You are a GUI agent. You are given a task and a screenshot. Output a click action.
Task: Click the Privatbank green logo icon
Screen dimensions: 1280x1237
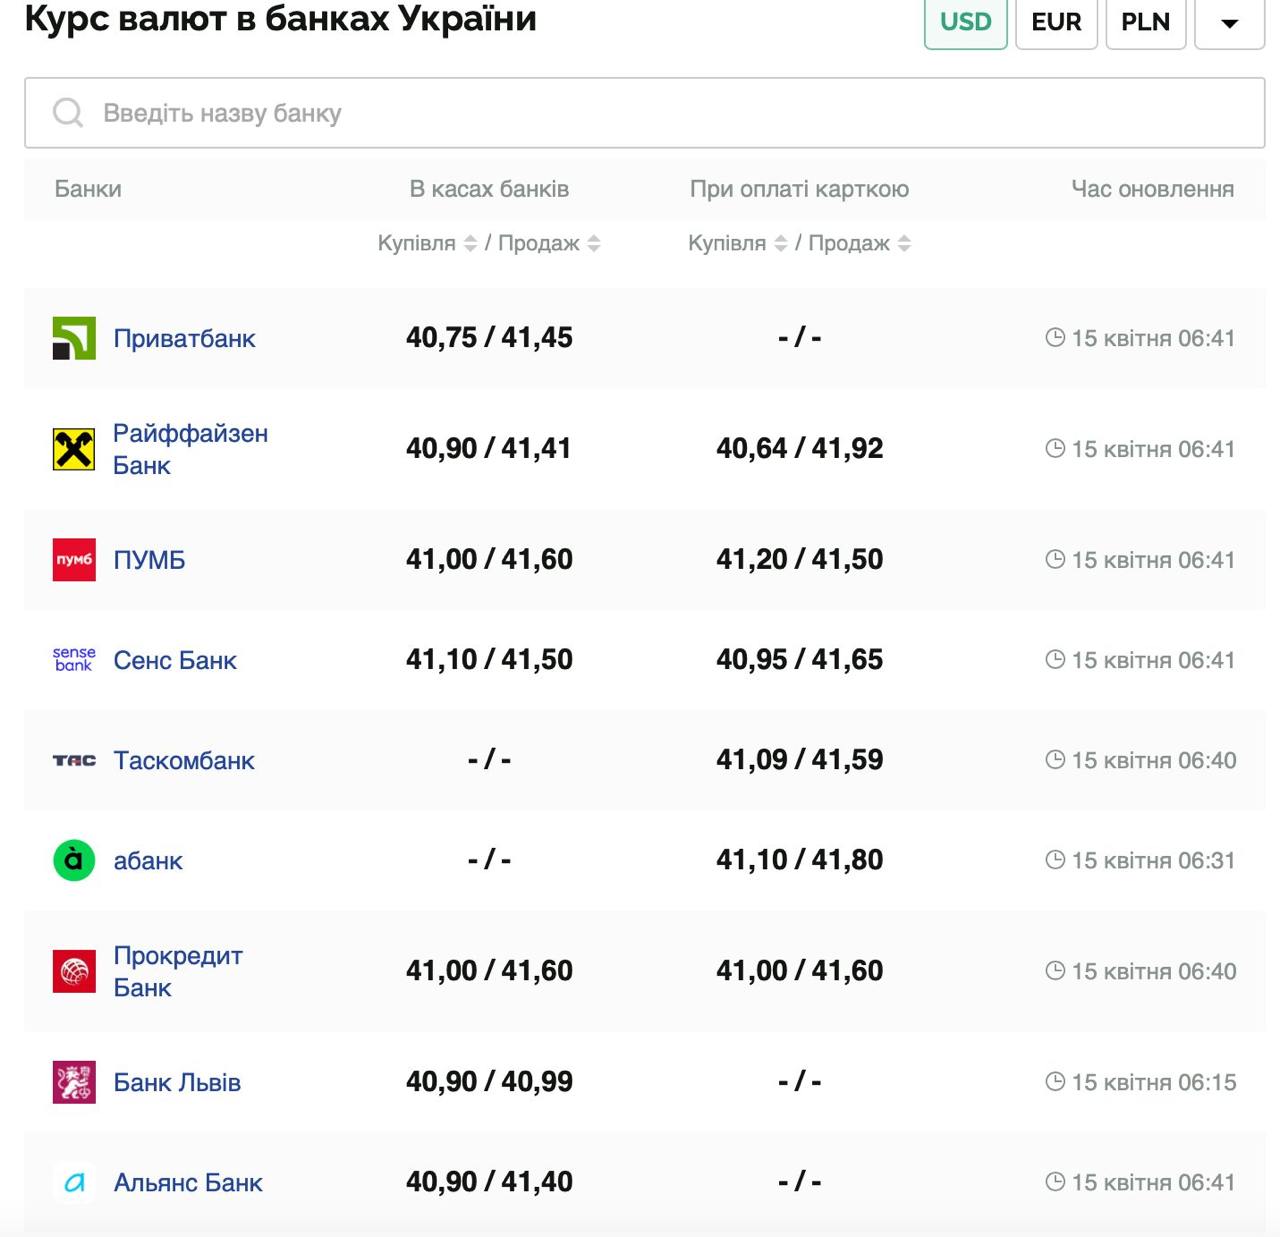click(x=74, y=338)
